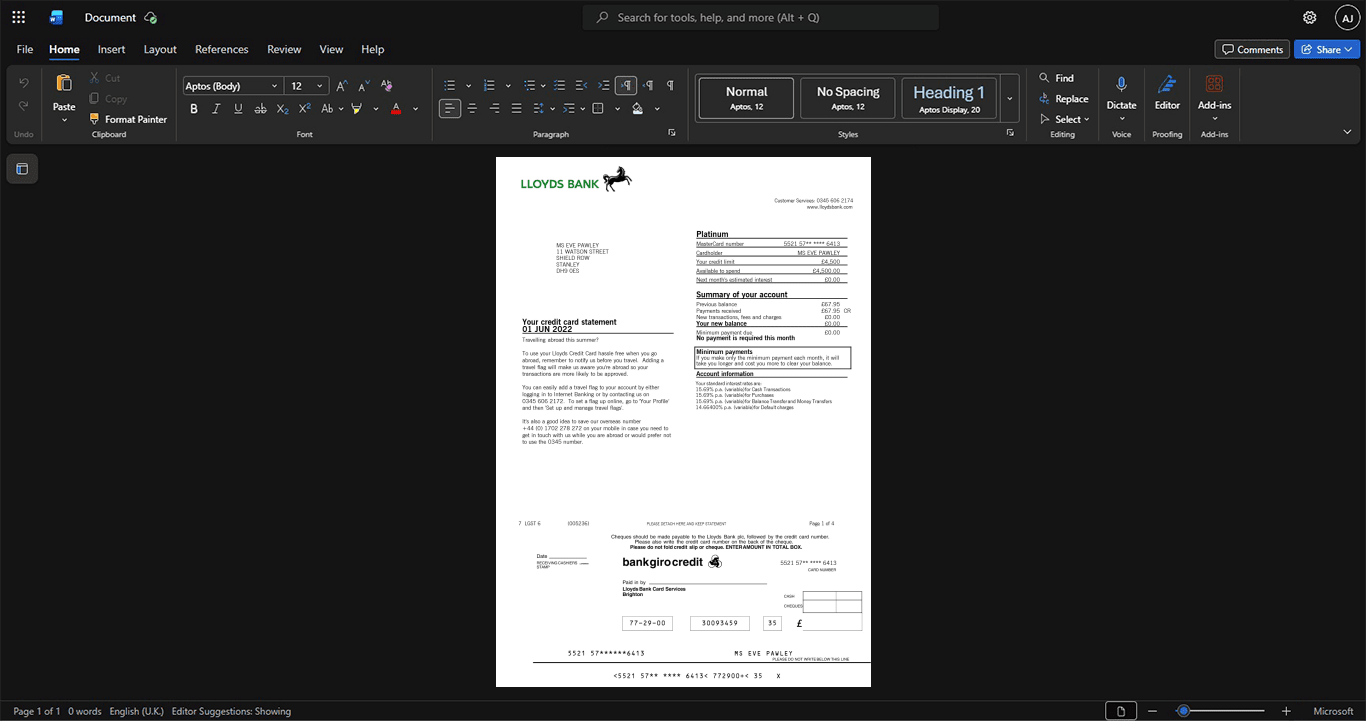
Task: Click the Dictate microphone icon
Action: click(1121, 84)
